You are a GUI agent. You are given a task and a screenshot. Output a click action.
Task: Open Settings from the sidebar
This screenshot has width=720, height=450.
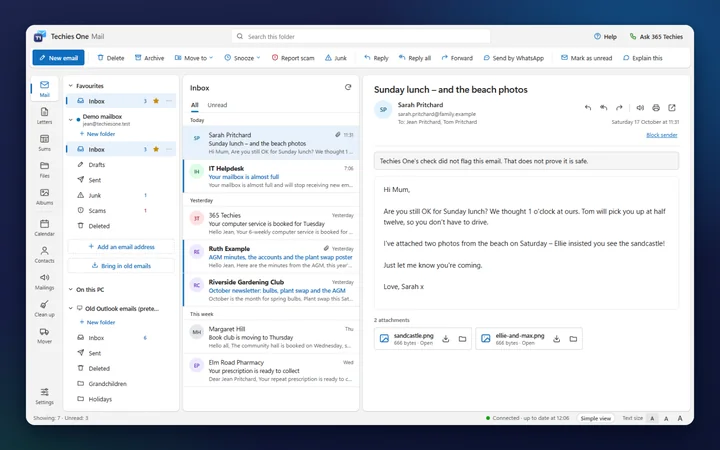point(45,396)
